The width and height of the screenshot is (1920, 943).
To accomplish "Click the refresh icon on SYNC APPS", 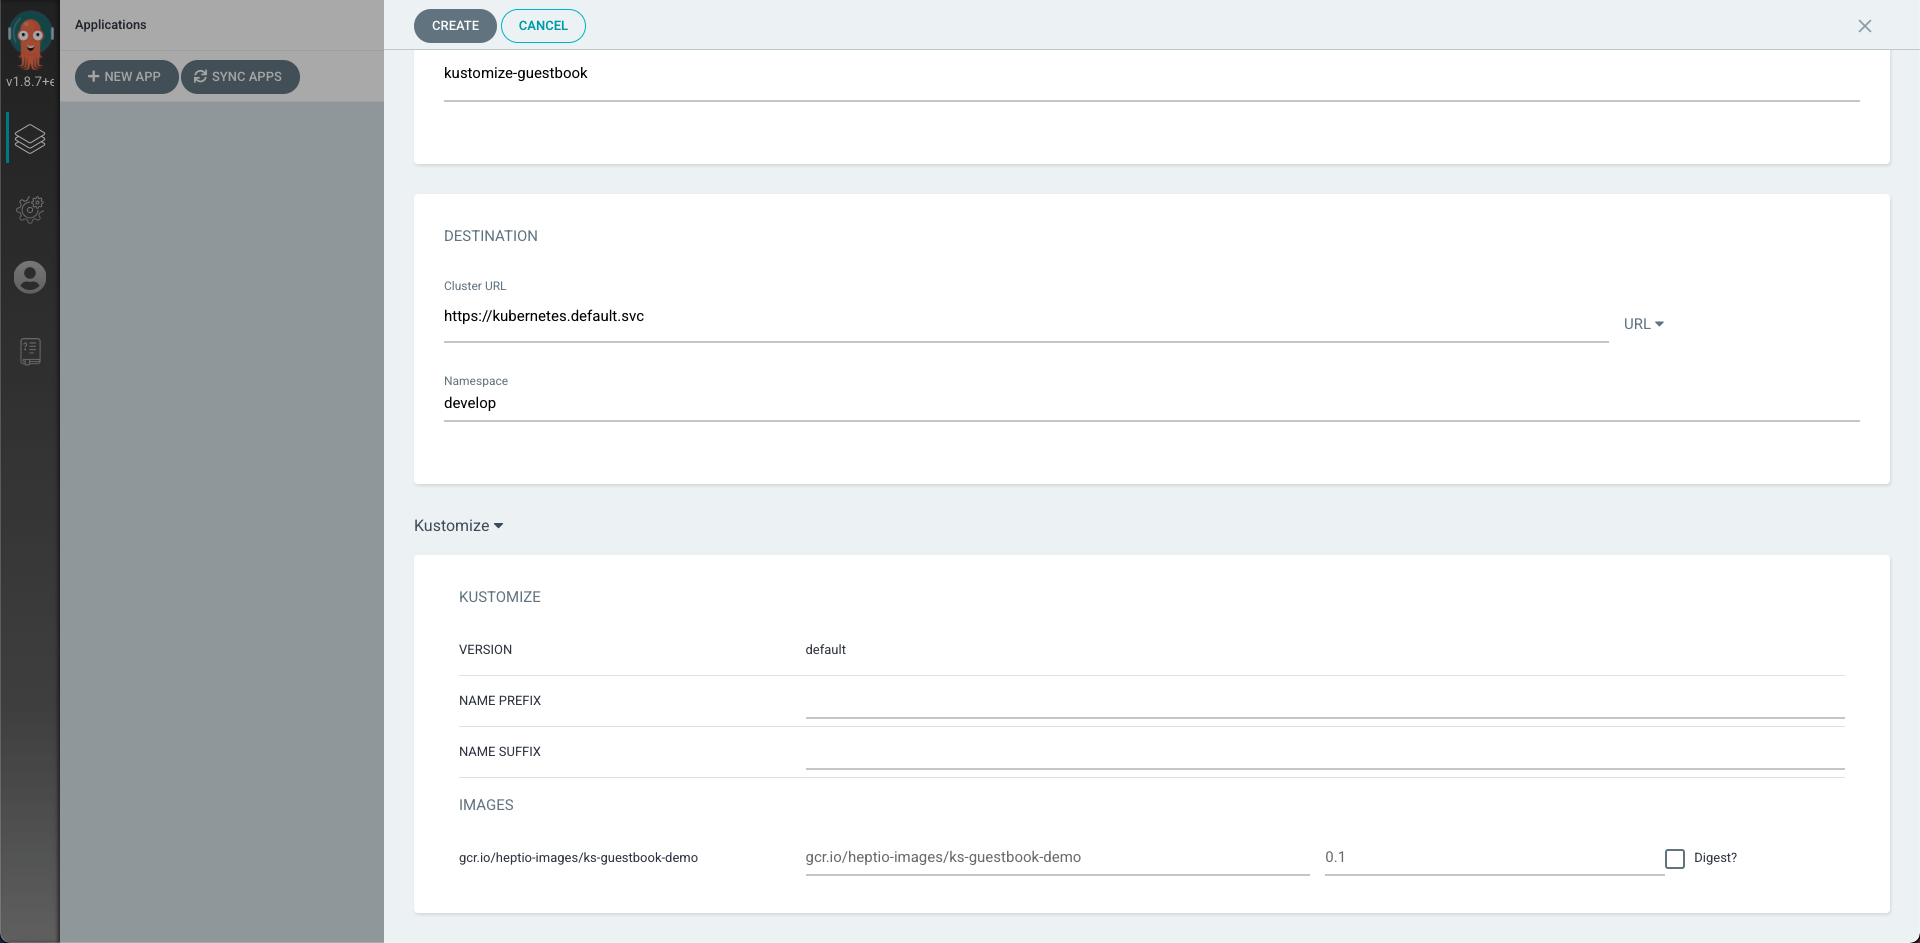I will point(200,76).
